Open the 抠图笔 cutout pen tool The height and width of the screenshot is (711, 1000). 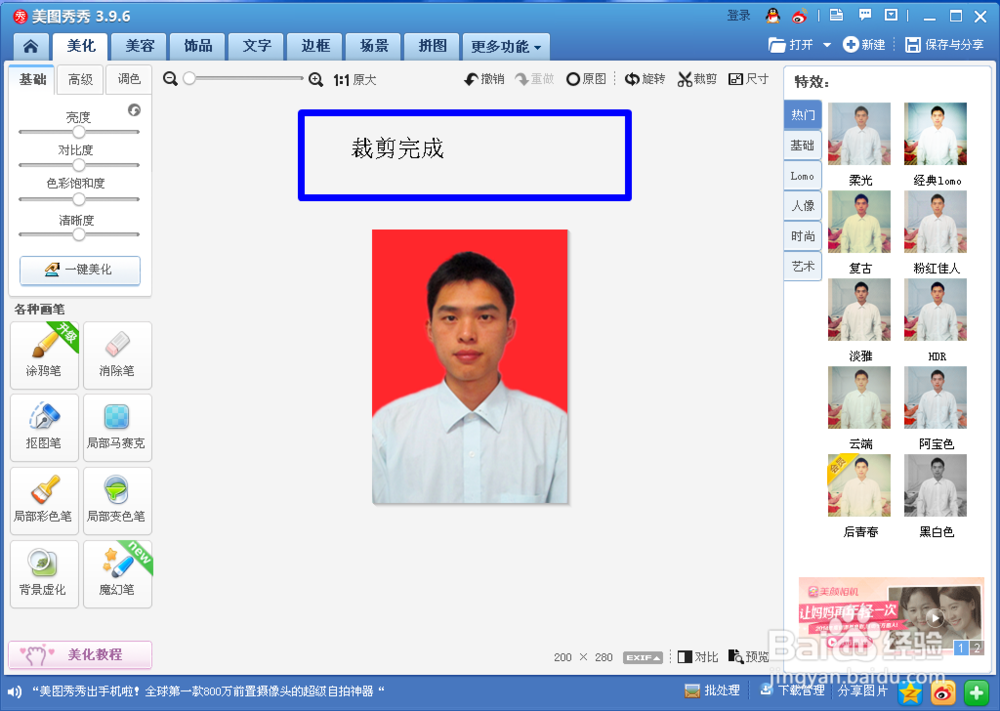pos(44,428)
